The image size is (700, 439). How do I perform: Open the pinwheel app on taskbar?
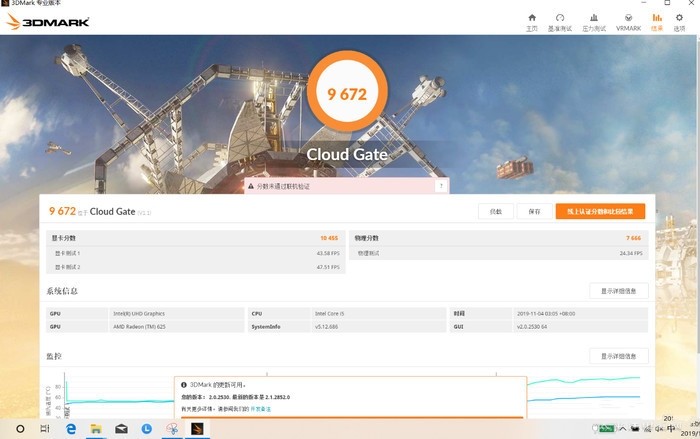tap(172, 429)
